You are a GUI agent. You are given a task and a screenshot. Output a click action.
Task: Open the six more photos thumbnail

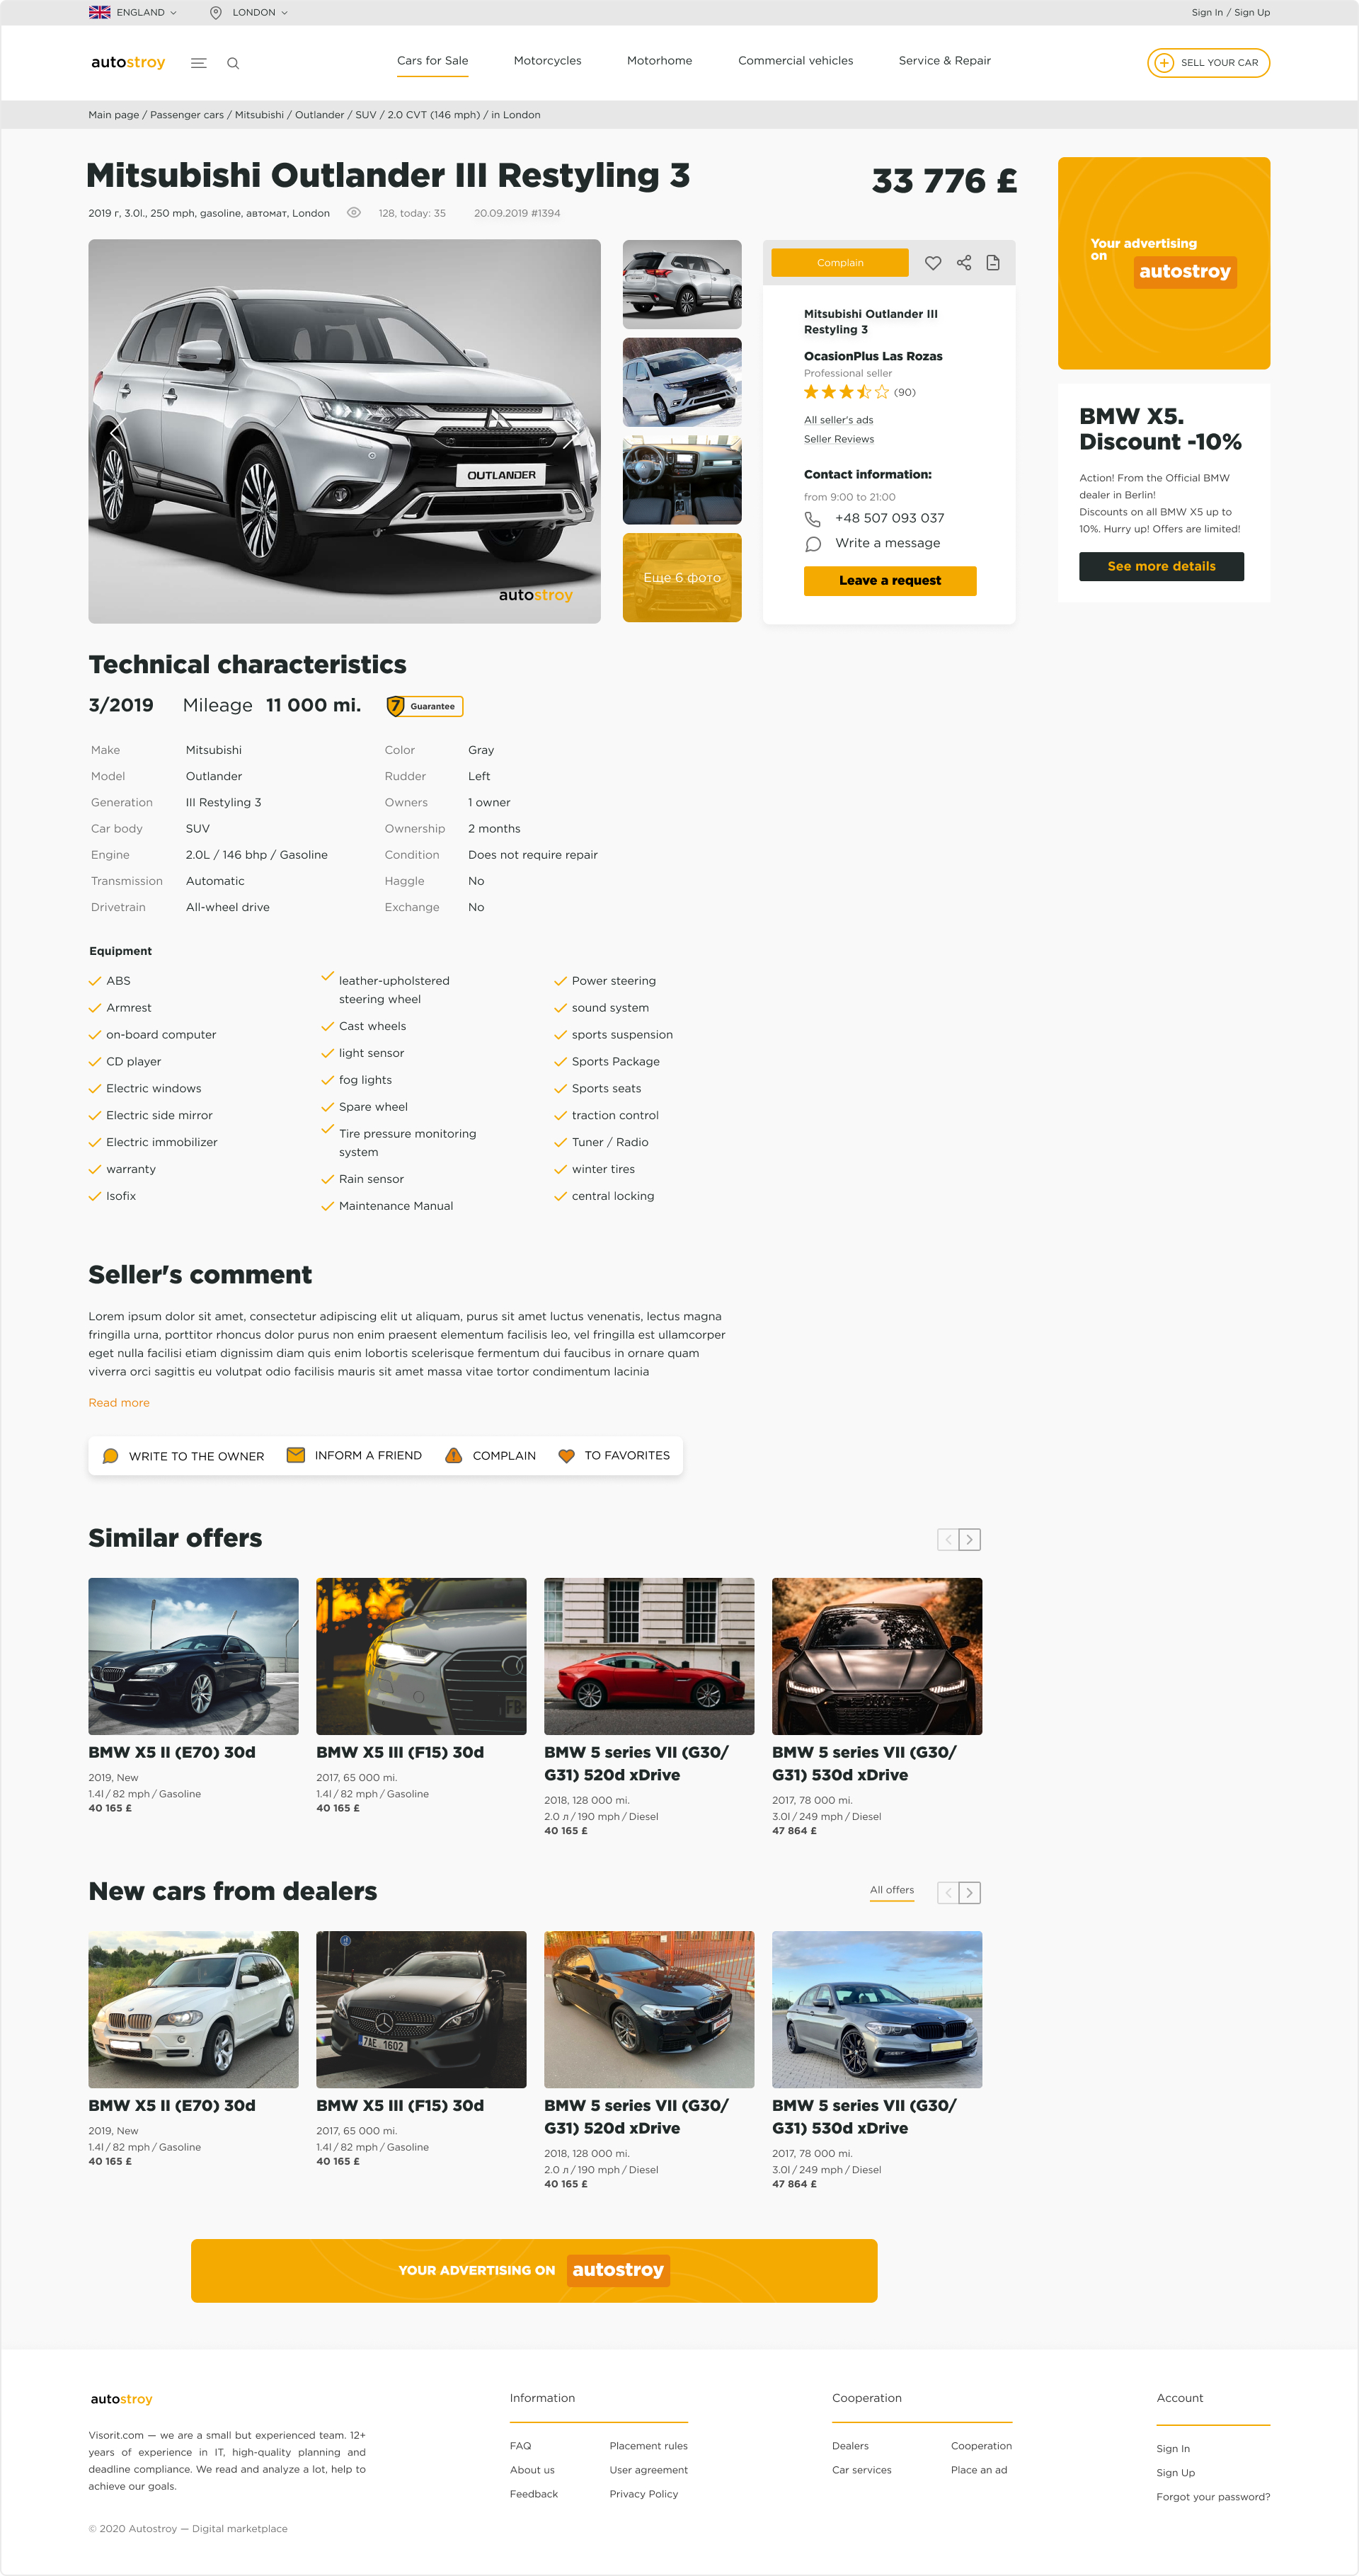pyautogui.click(x=682, y=578)
